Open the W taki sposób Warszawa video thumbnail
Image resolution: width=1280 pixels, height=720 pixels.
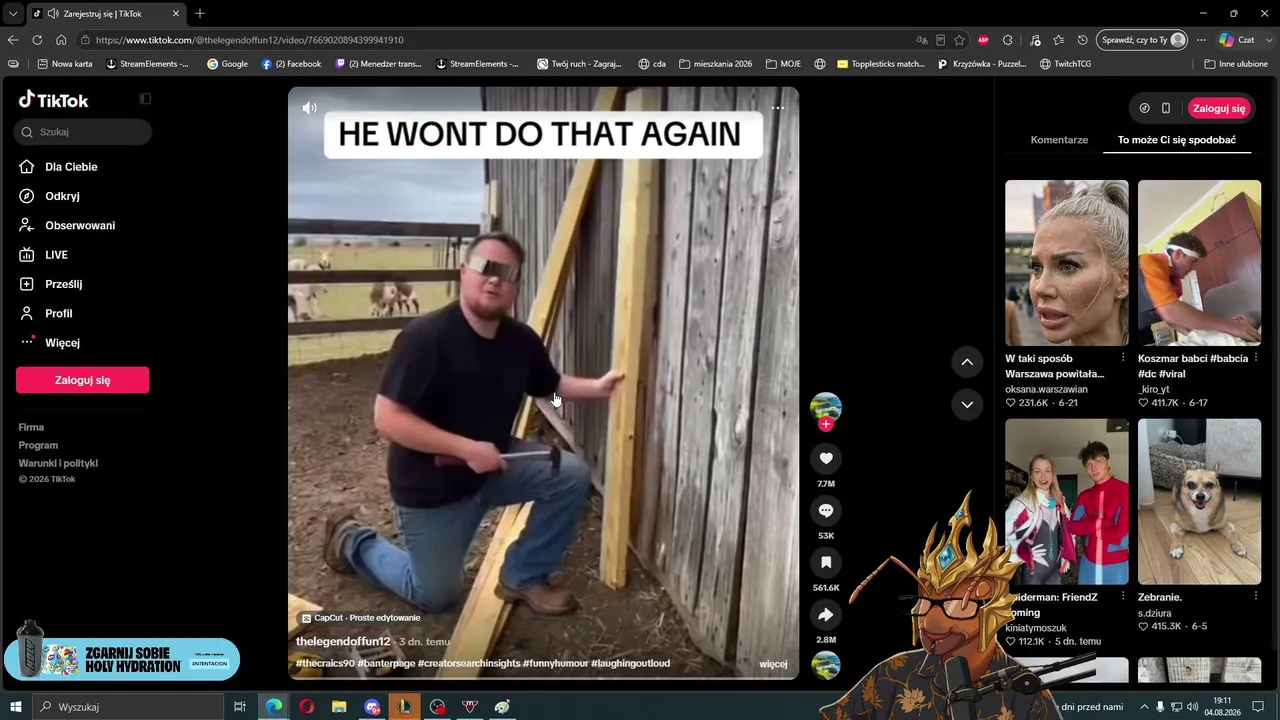pyautogui.click(x=1067, y=263)
